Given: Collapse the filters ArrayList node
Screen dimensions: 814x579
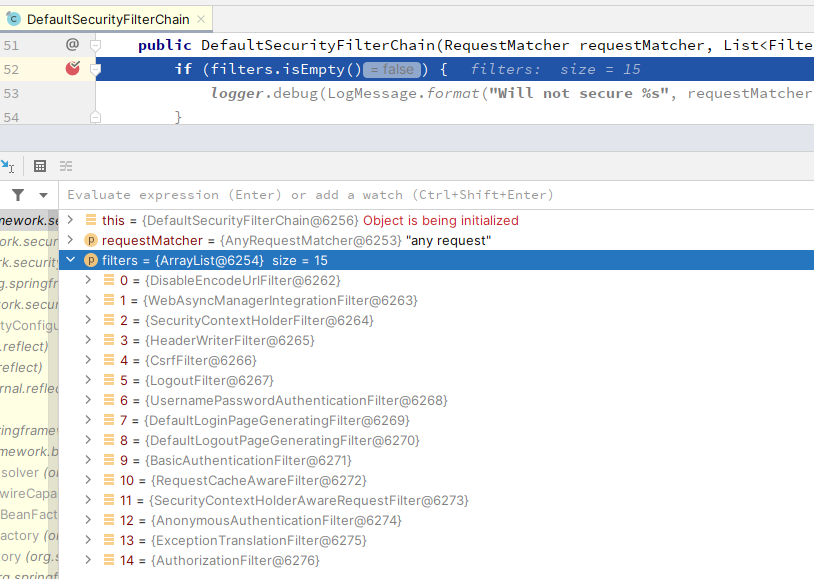Looking at the screenshot, I should coord(71,260).
